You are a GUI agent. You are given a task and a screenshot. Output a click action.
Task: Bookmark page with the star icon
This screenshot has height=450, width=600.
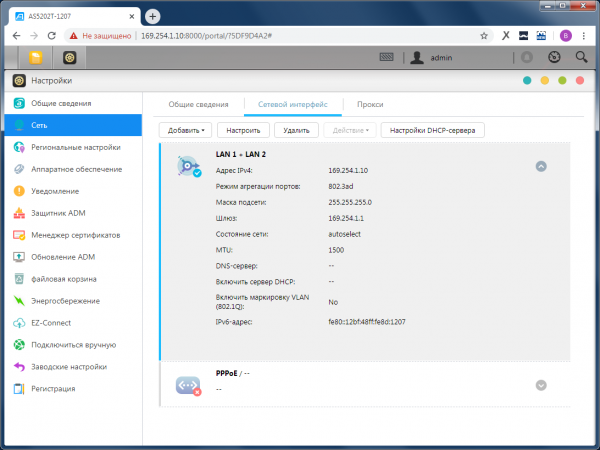coord(484,34)
